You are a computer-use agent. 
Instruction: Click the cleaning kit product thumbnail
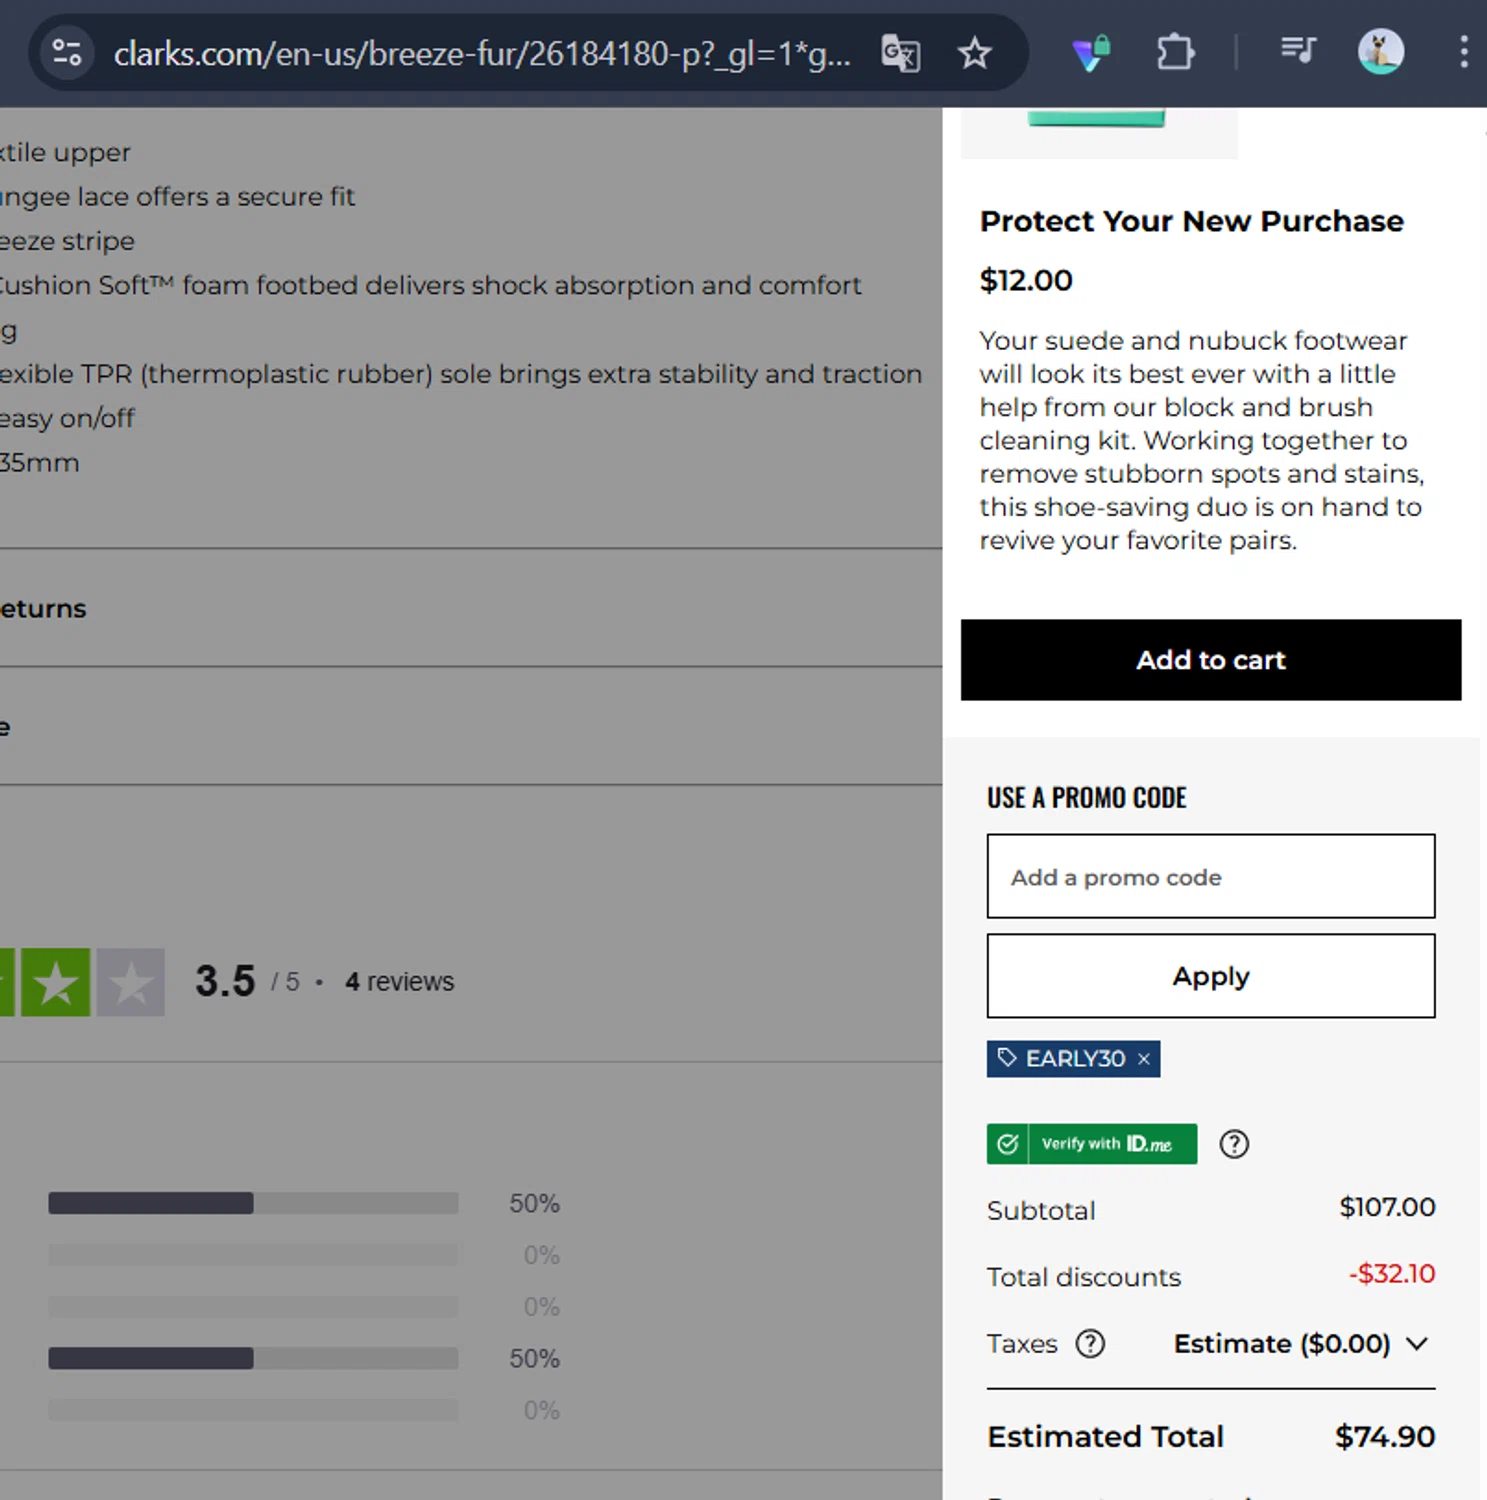click(1099, 133)
